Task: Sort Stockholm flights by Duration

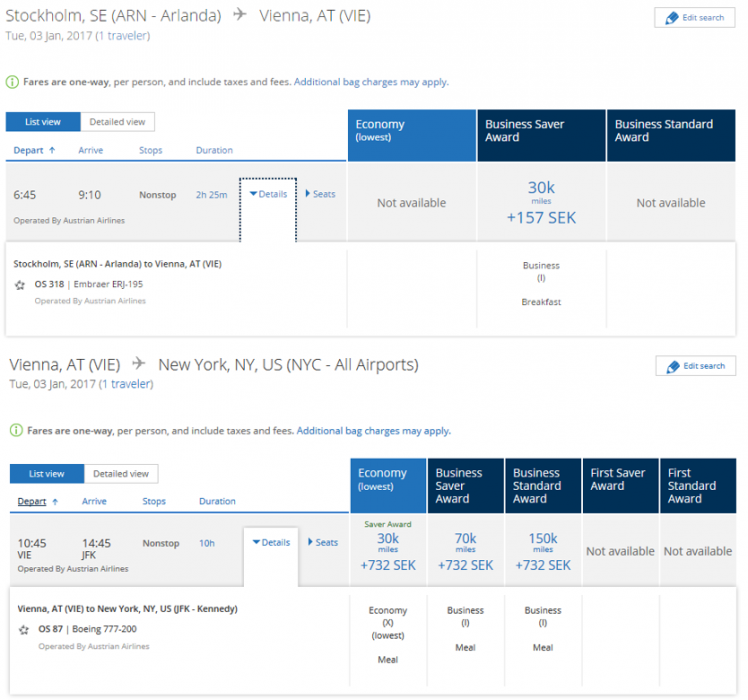Action: pyautogui.click(x=214, y=150)
